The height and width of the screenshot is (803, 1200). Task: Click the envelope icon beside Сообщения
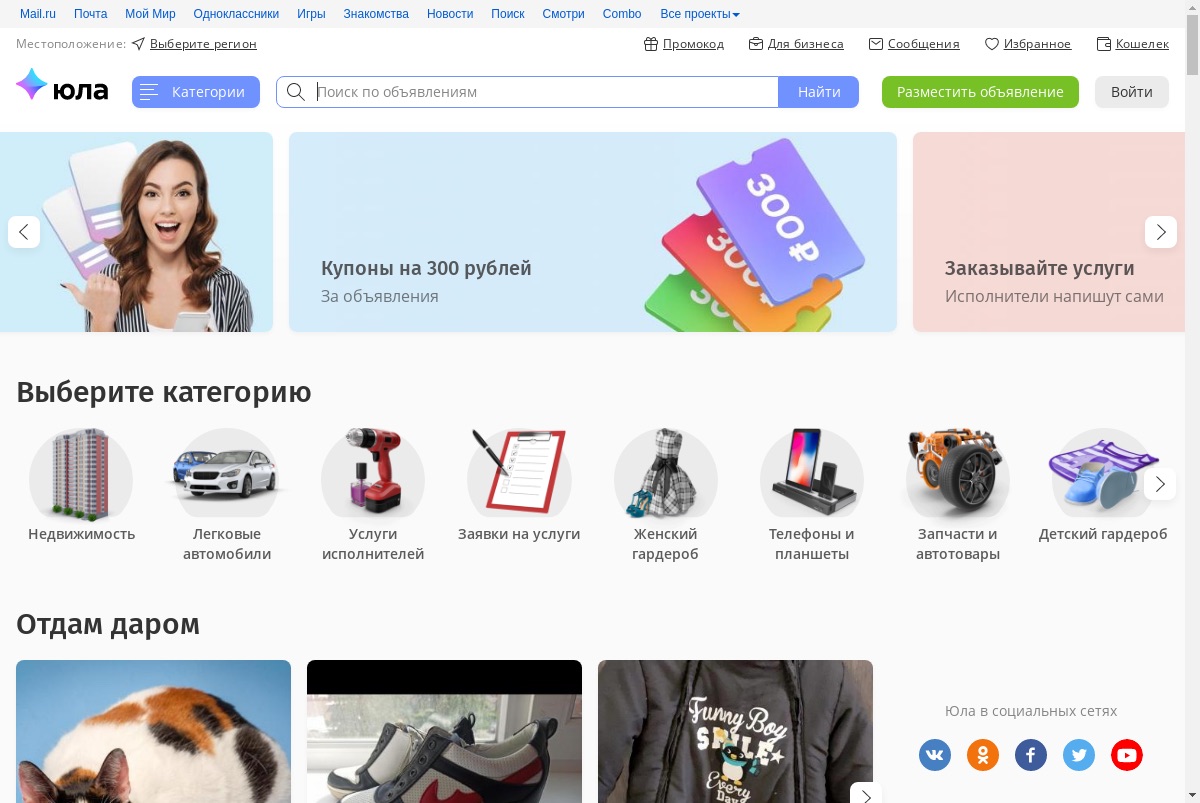(876, 44)
